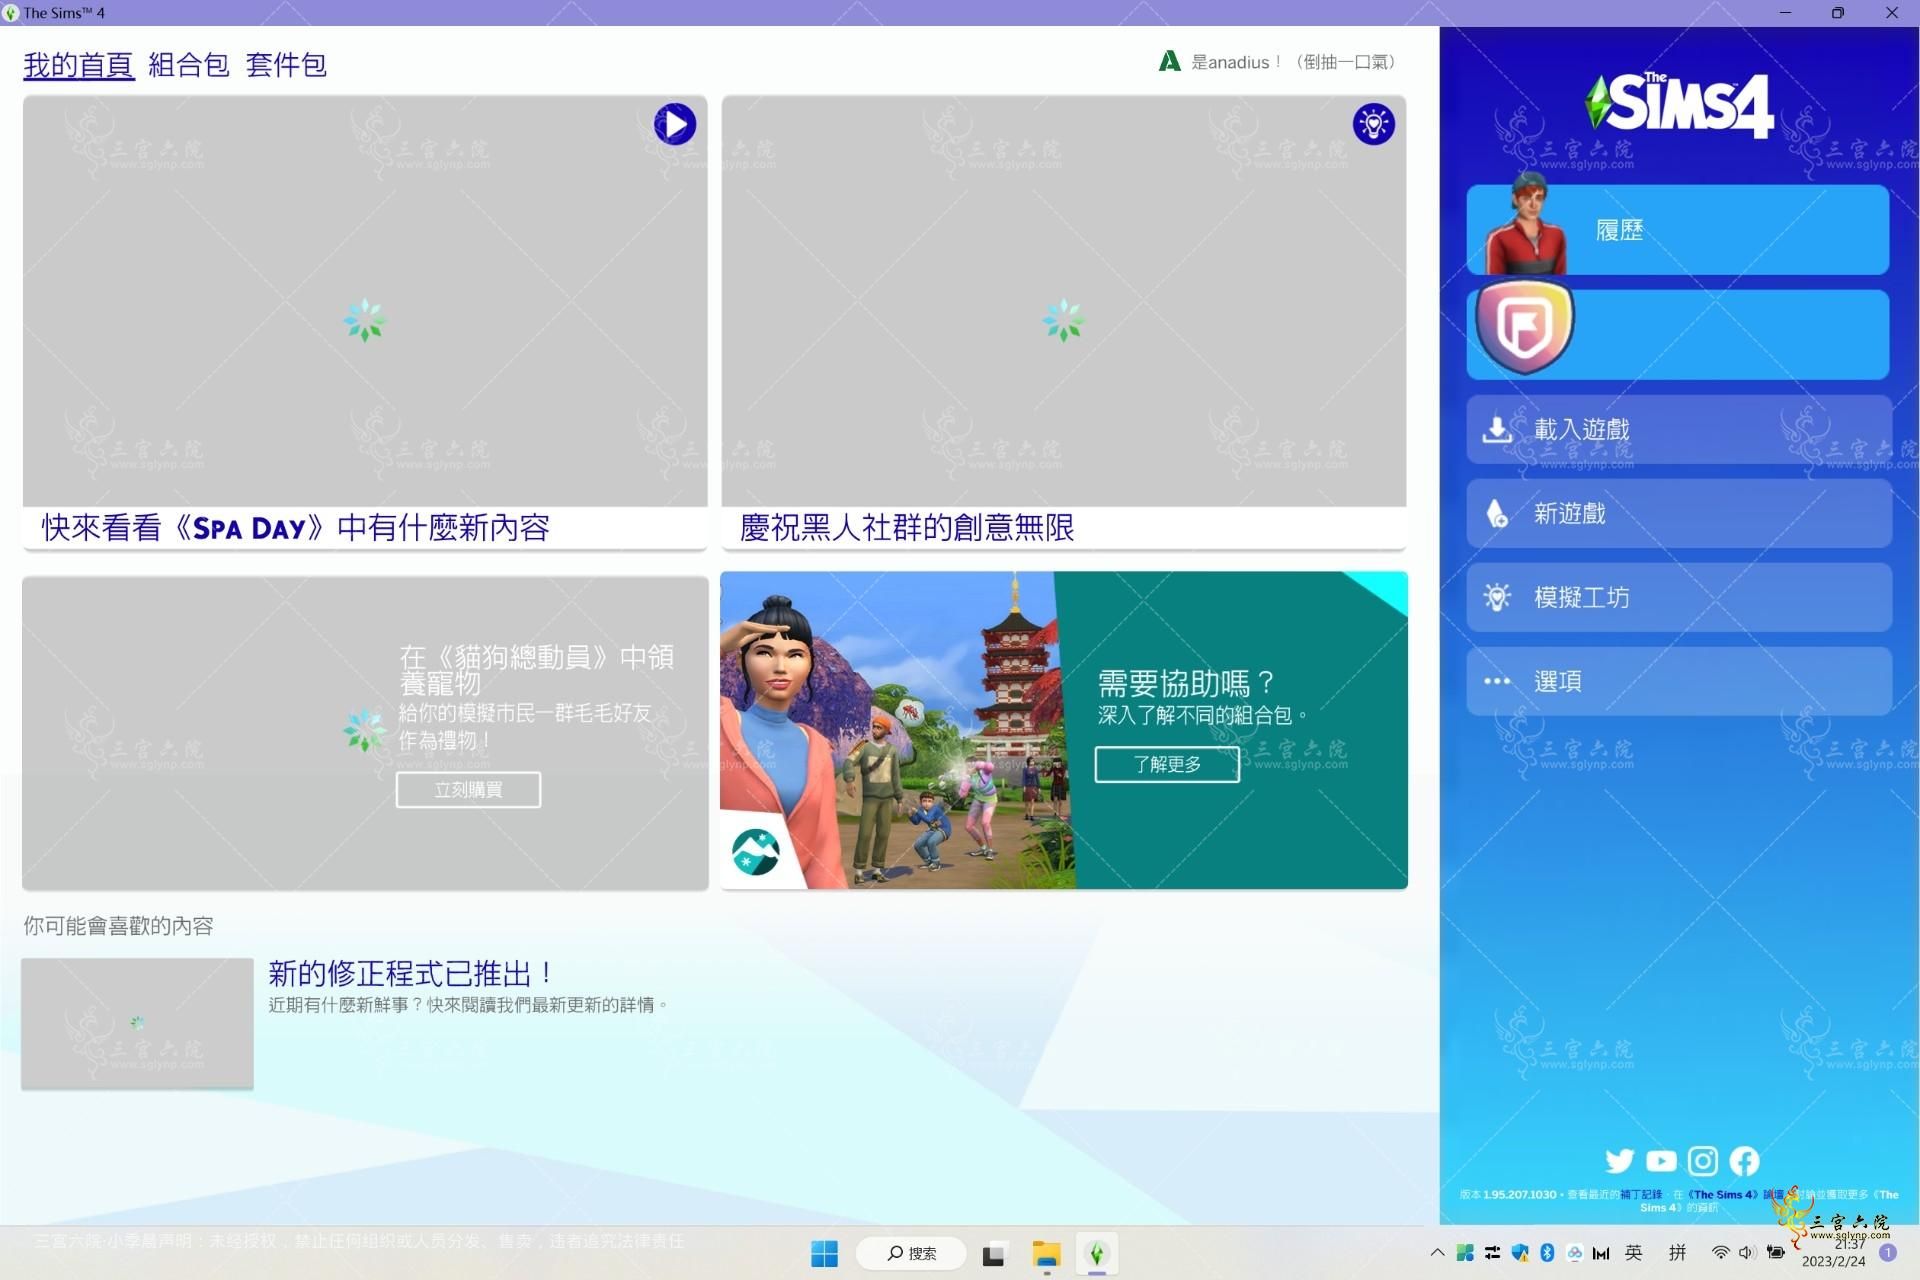The height and width of the screenshot is (1280, 1920).
Task: Open the Instagram social link
Action: [x=1702, y=1161]
